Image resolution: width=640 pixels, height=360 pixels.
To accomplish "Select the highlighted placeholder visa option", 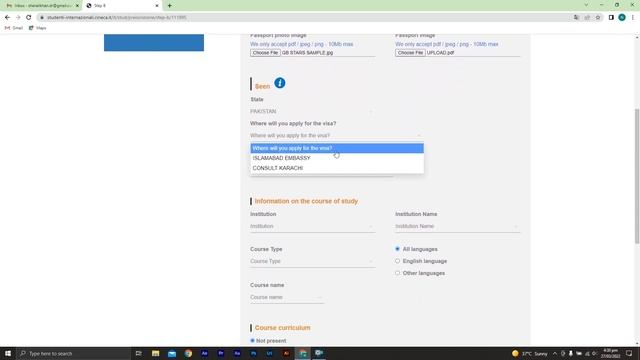I will coord(337,148).
